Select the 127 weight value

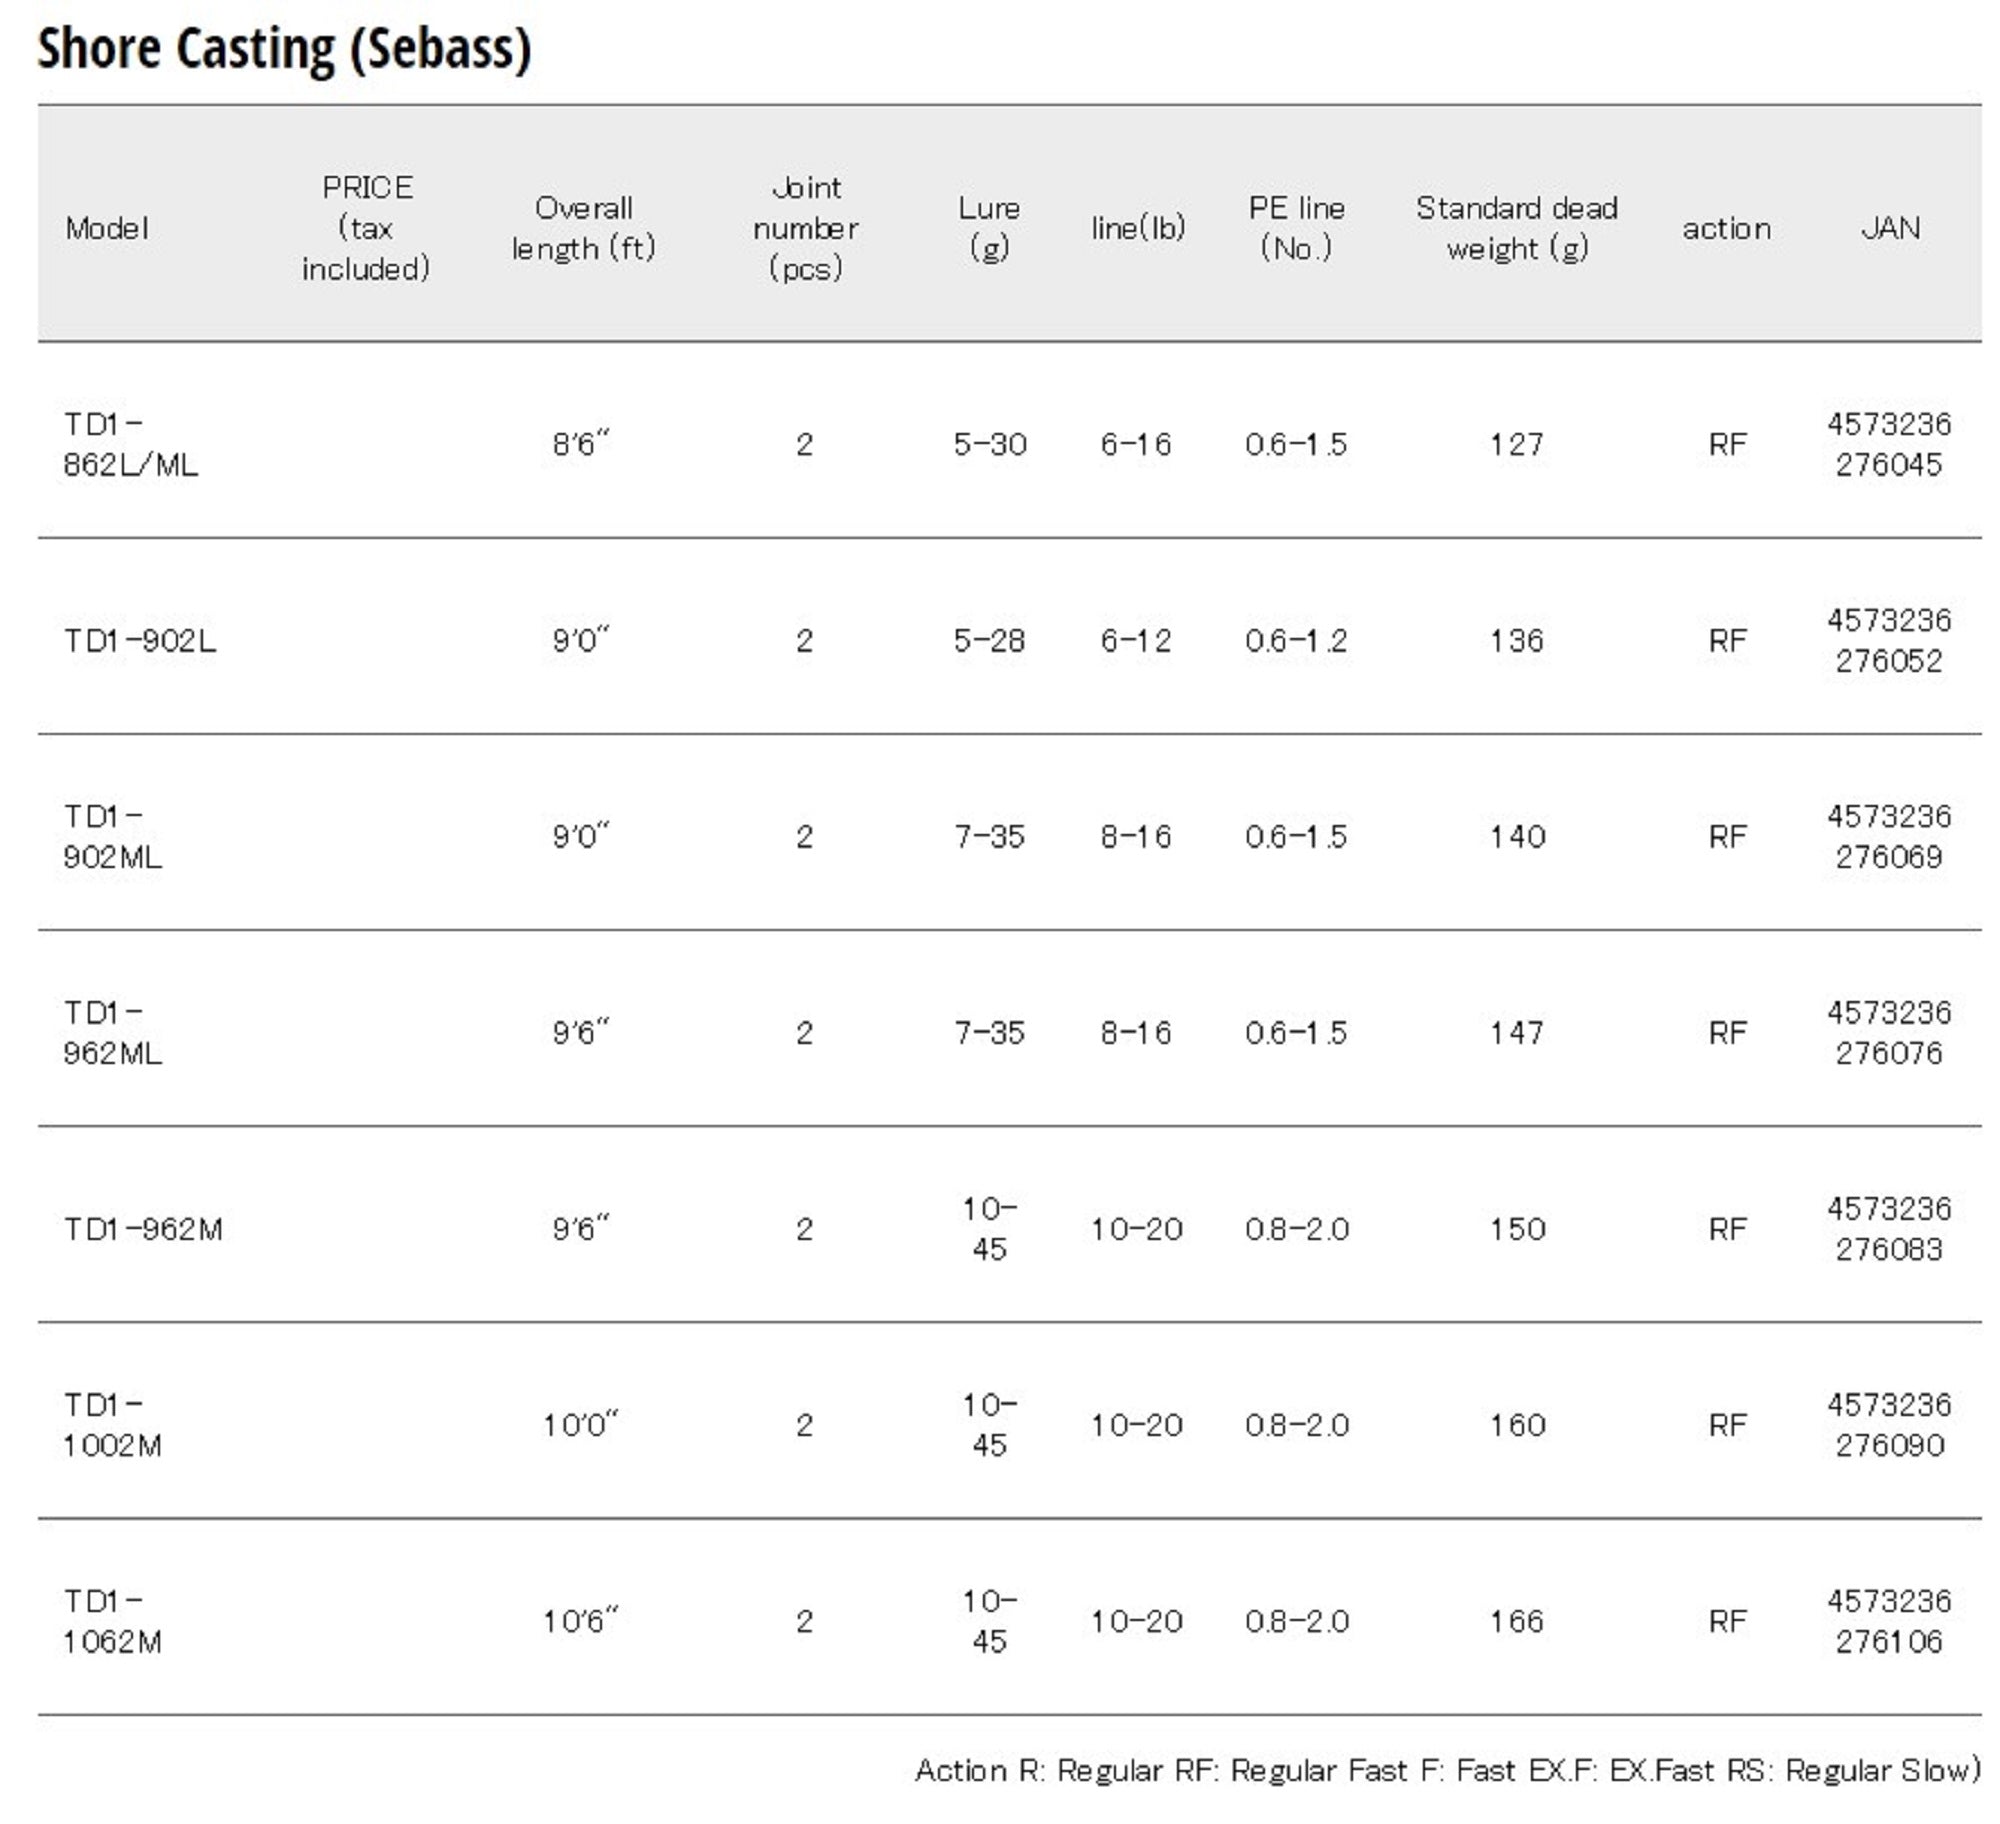[1516, 444]
